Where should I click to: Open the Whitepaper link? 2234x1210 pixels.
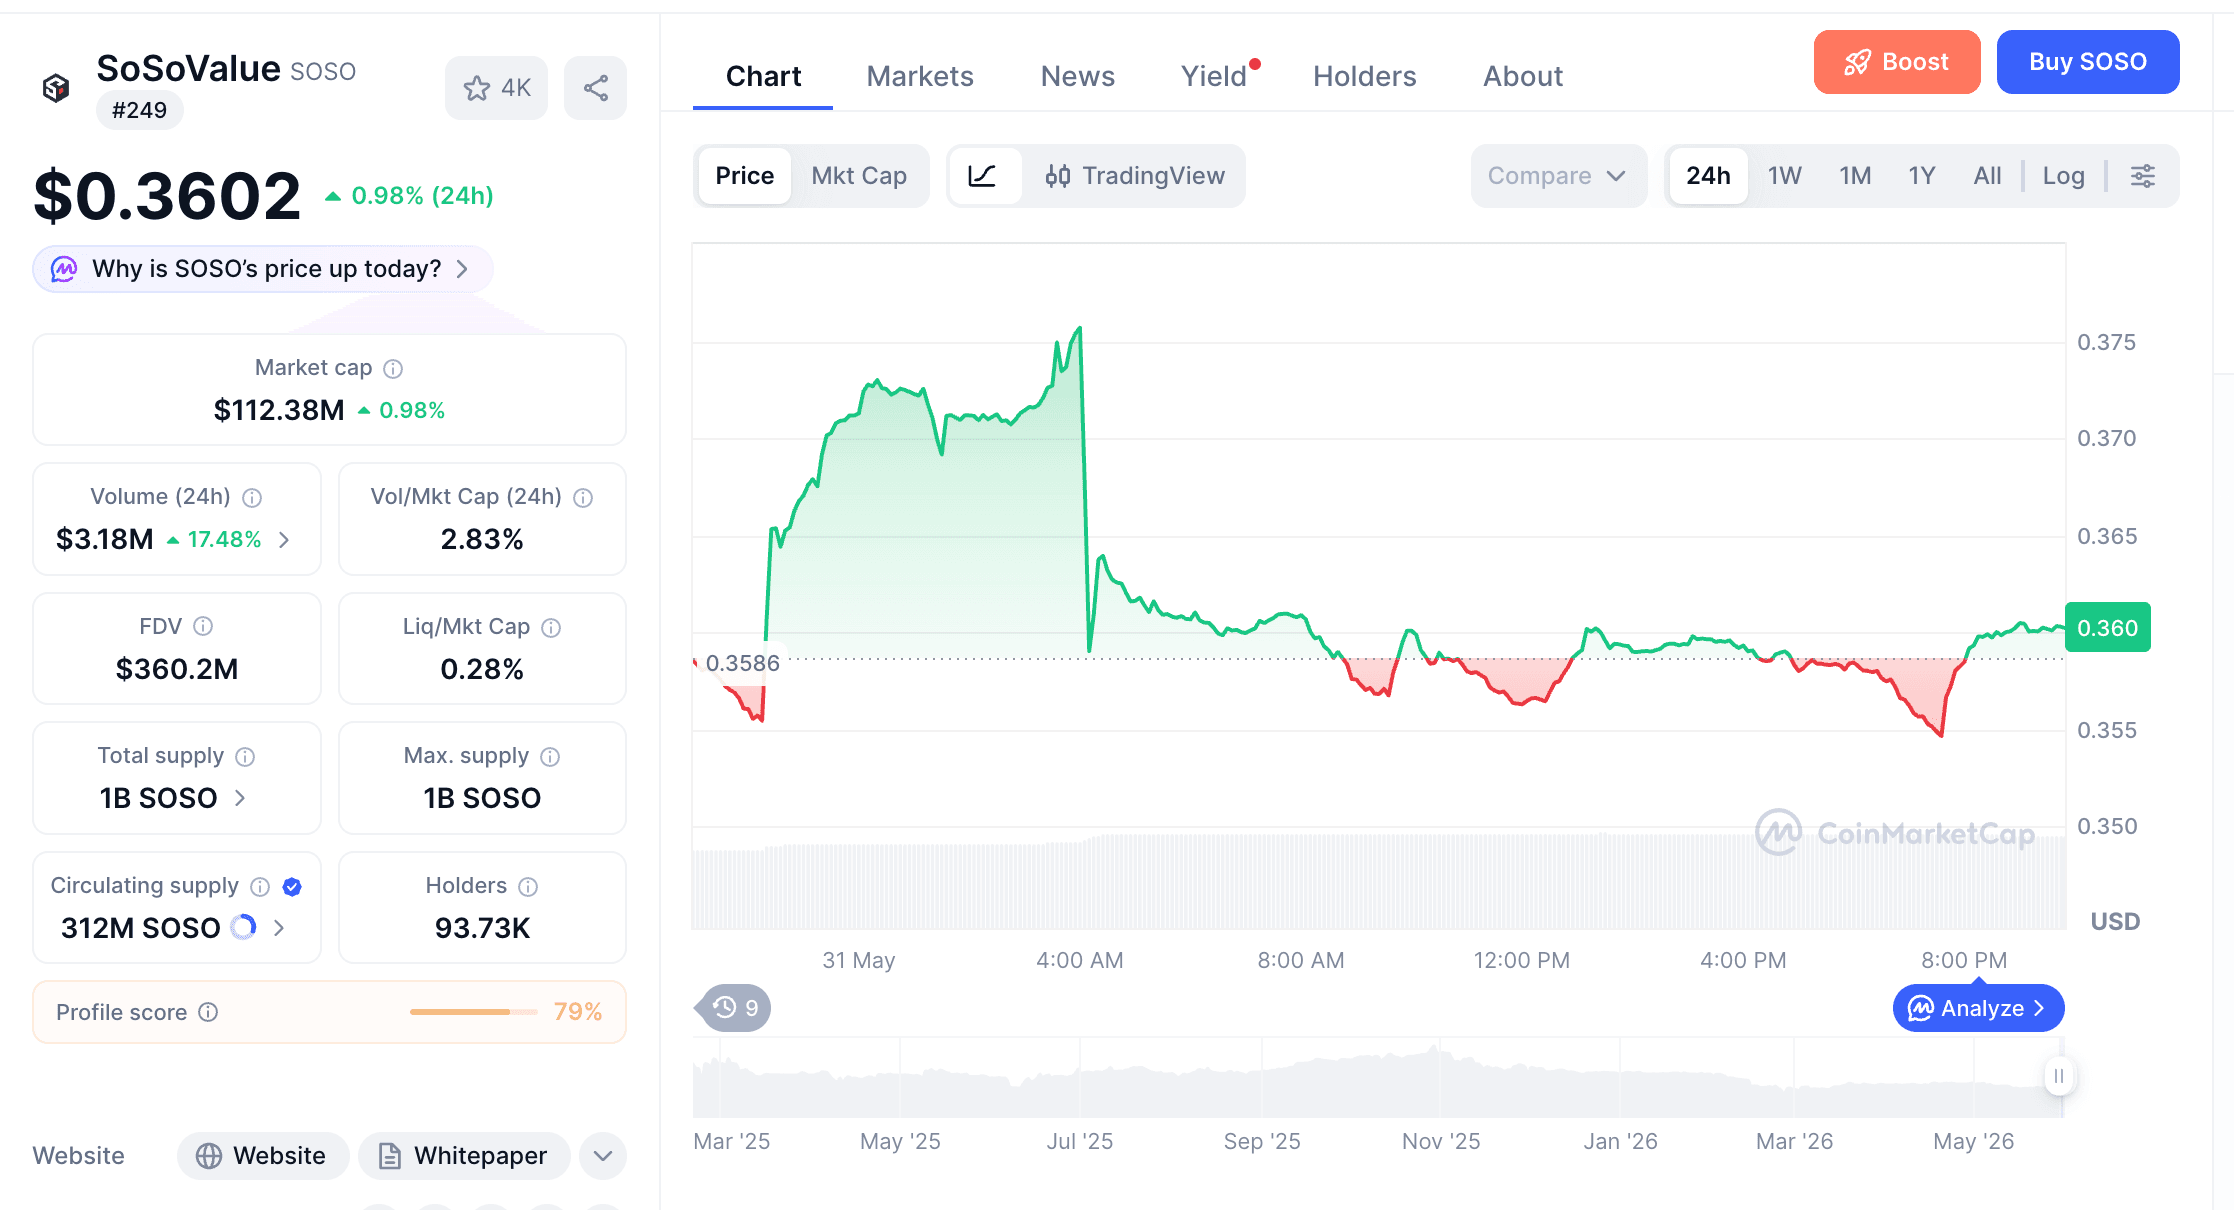[464, 1156]
